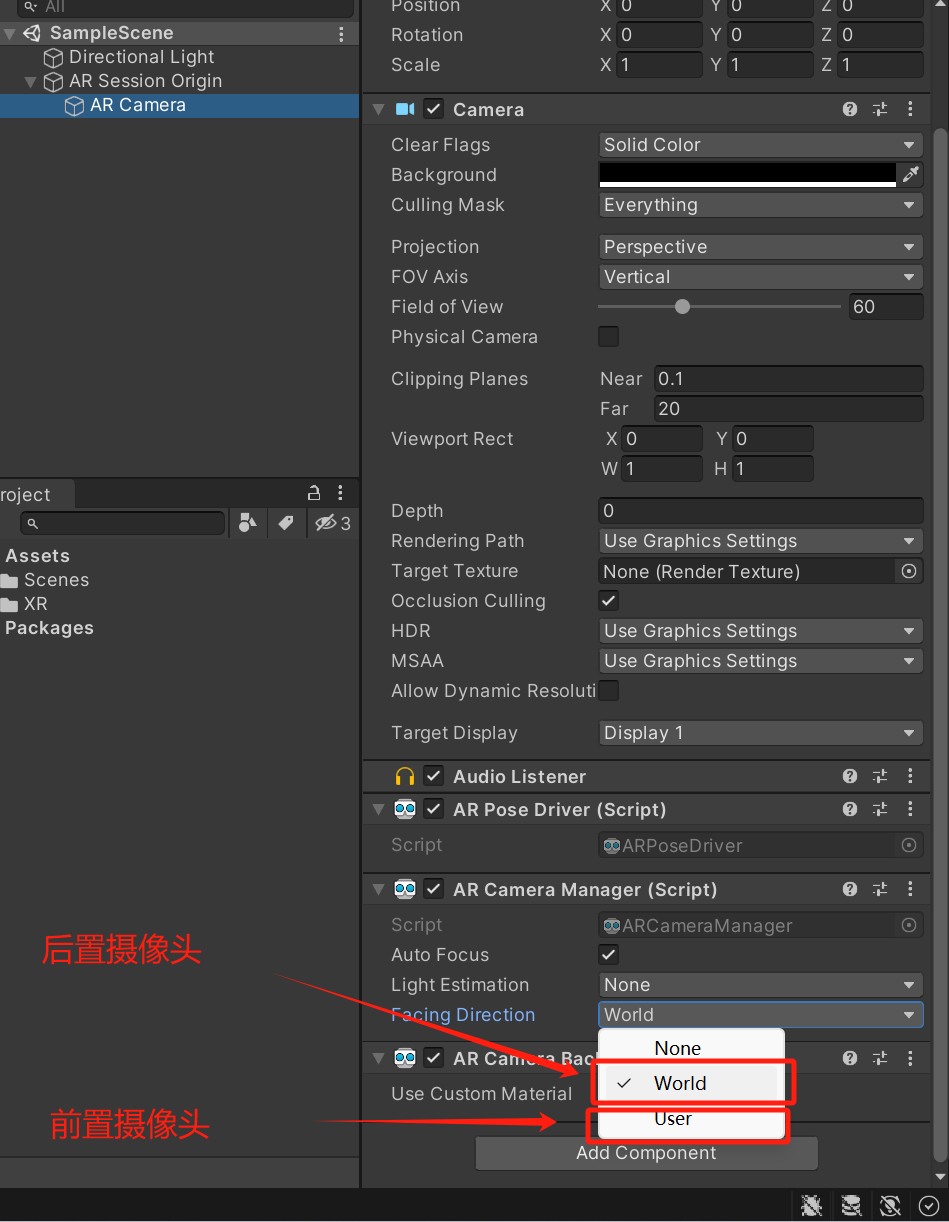
Task: Open Target Display dropdown
Action: 760,733
